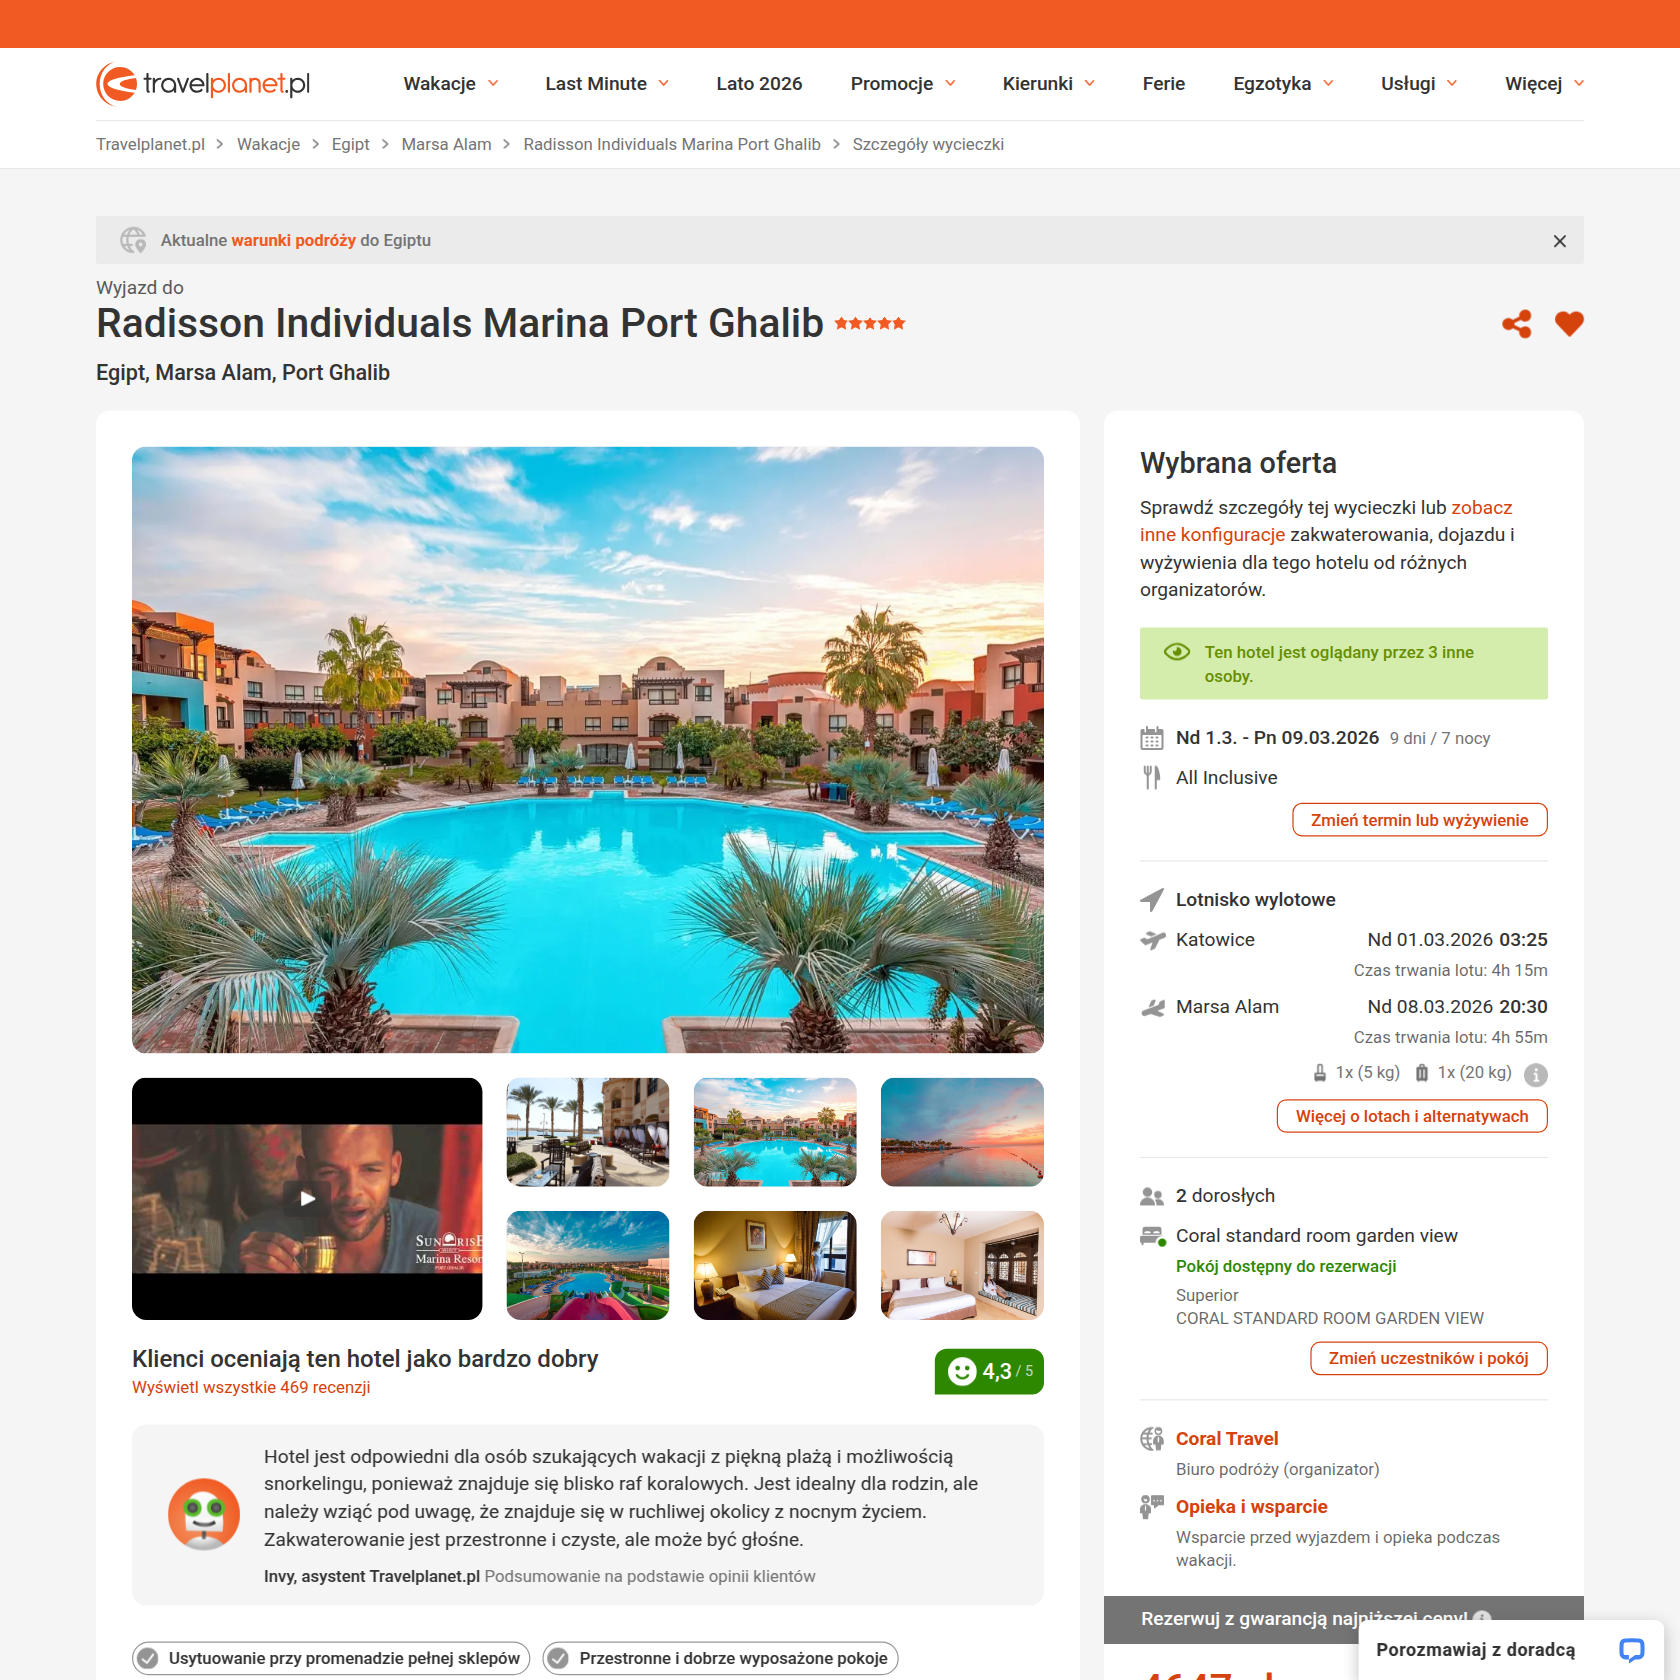
Task: Click the baggage info icon
Action: pos(1535,1075)
